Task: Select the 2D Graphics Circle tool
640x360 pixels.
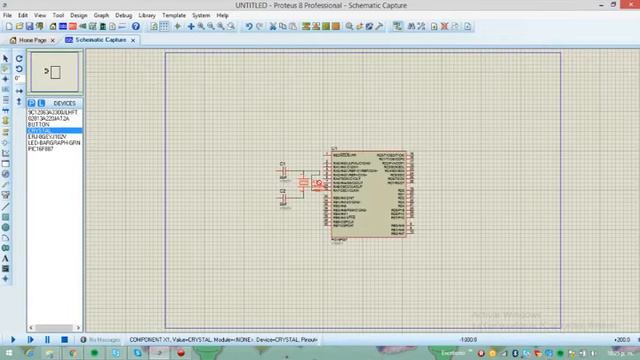Action: coord(5,227)
